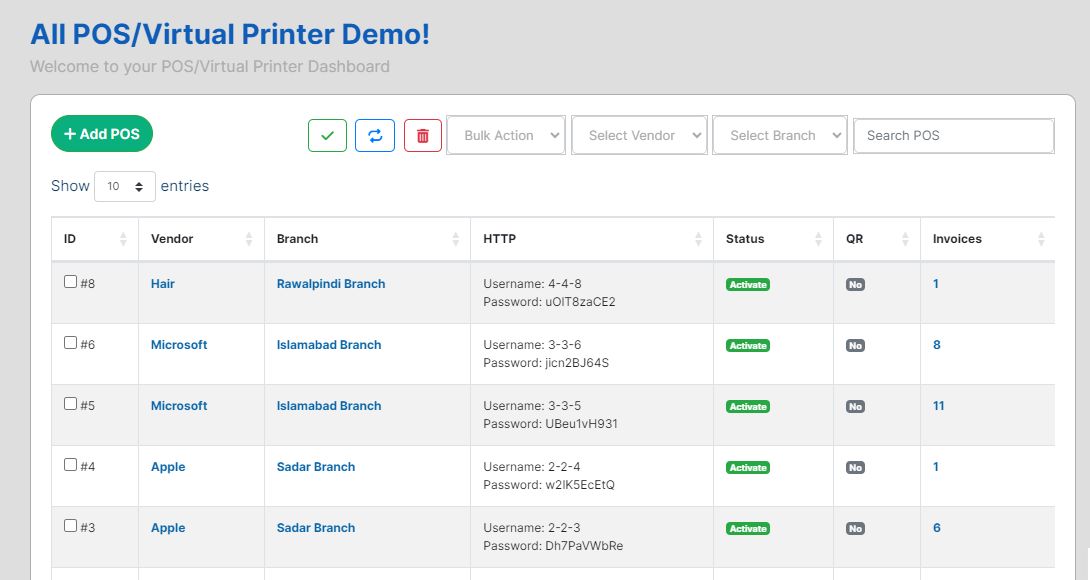Screen dimensions: 1090x580
Task: Open the Rawalpindi Branch link
Action: (x=331, y=284)
